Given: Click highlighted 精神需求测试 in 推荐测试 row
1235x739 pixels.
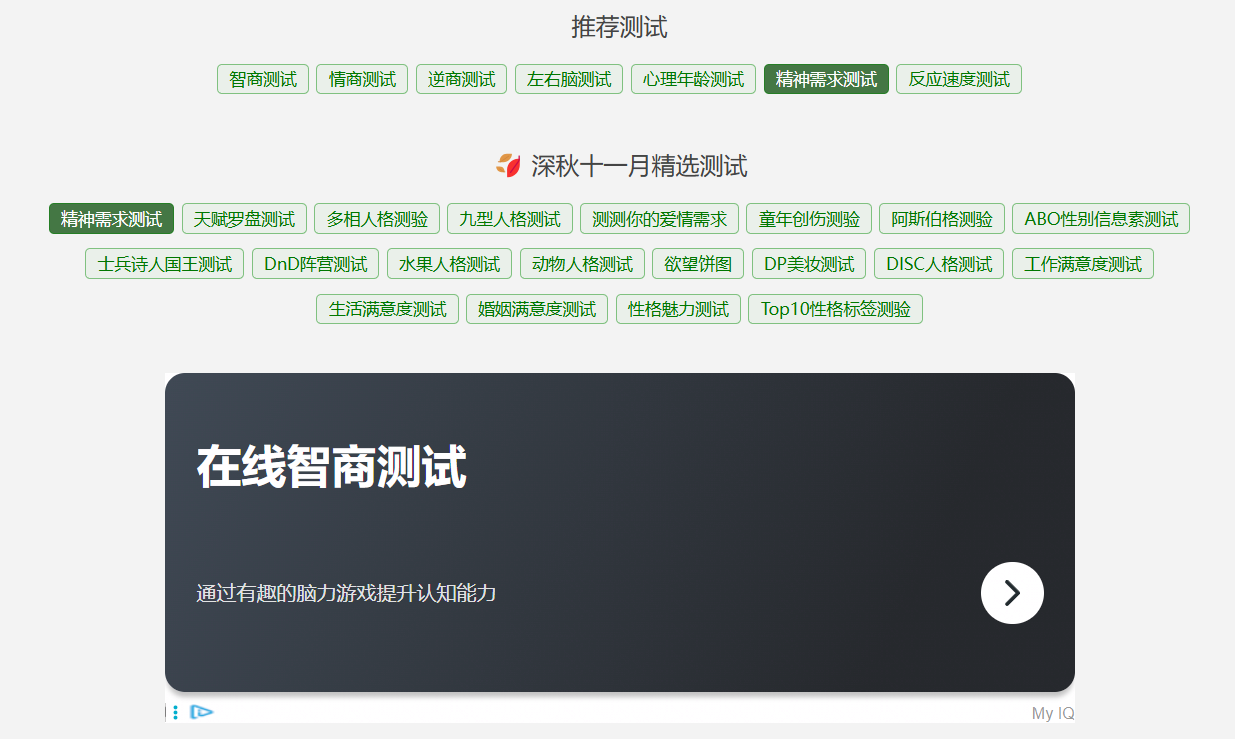Looking at the screenshot, I should pyautogui.click(x=826, y=79).
